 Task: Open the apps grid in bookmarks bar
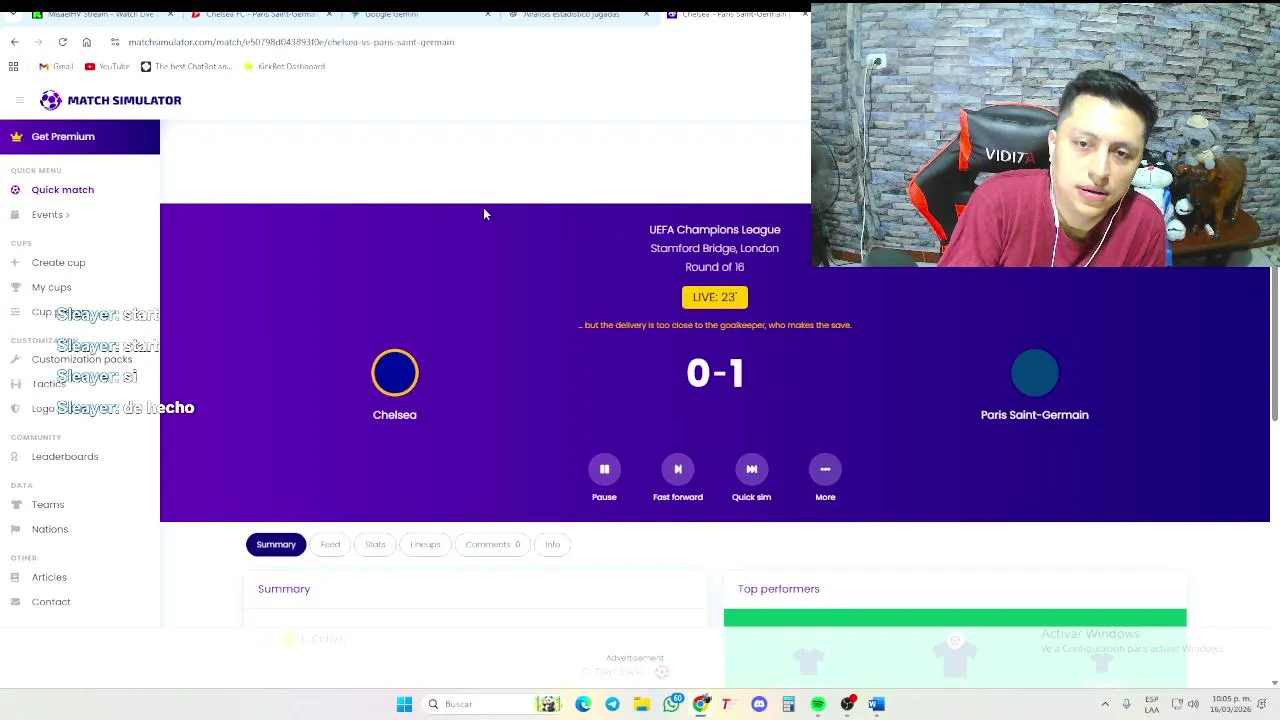point(13,66)
